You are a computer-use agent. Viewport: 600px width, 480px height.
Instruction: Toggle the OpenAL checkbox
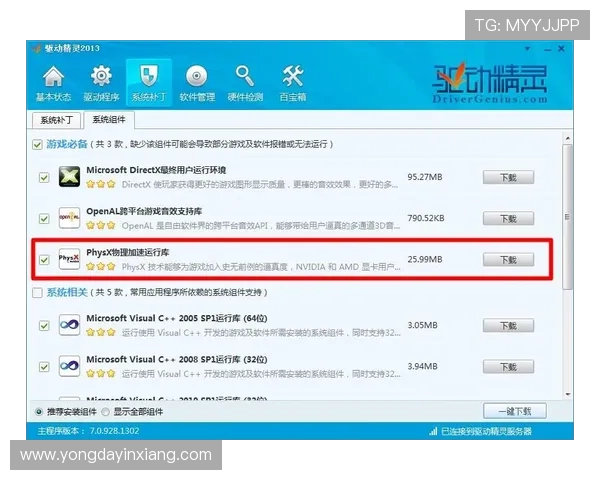click(x=44, y=219)
